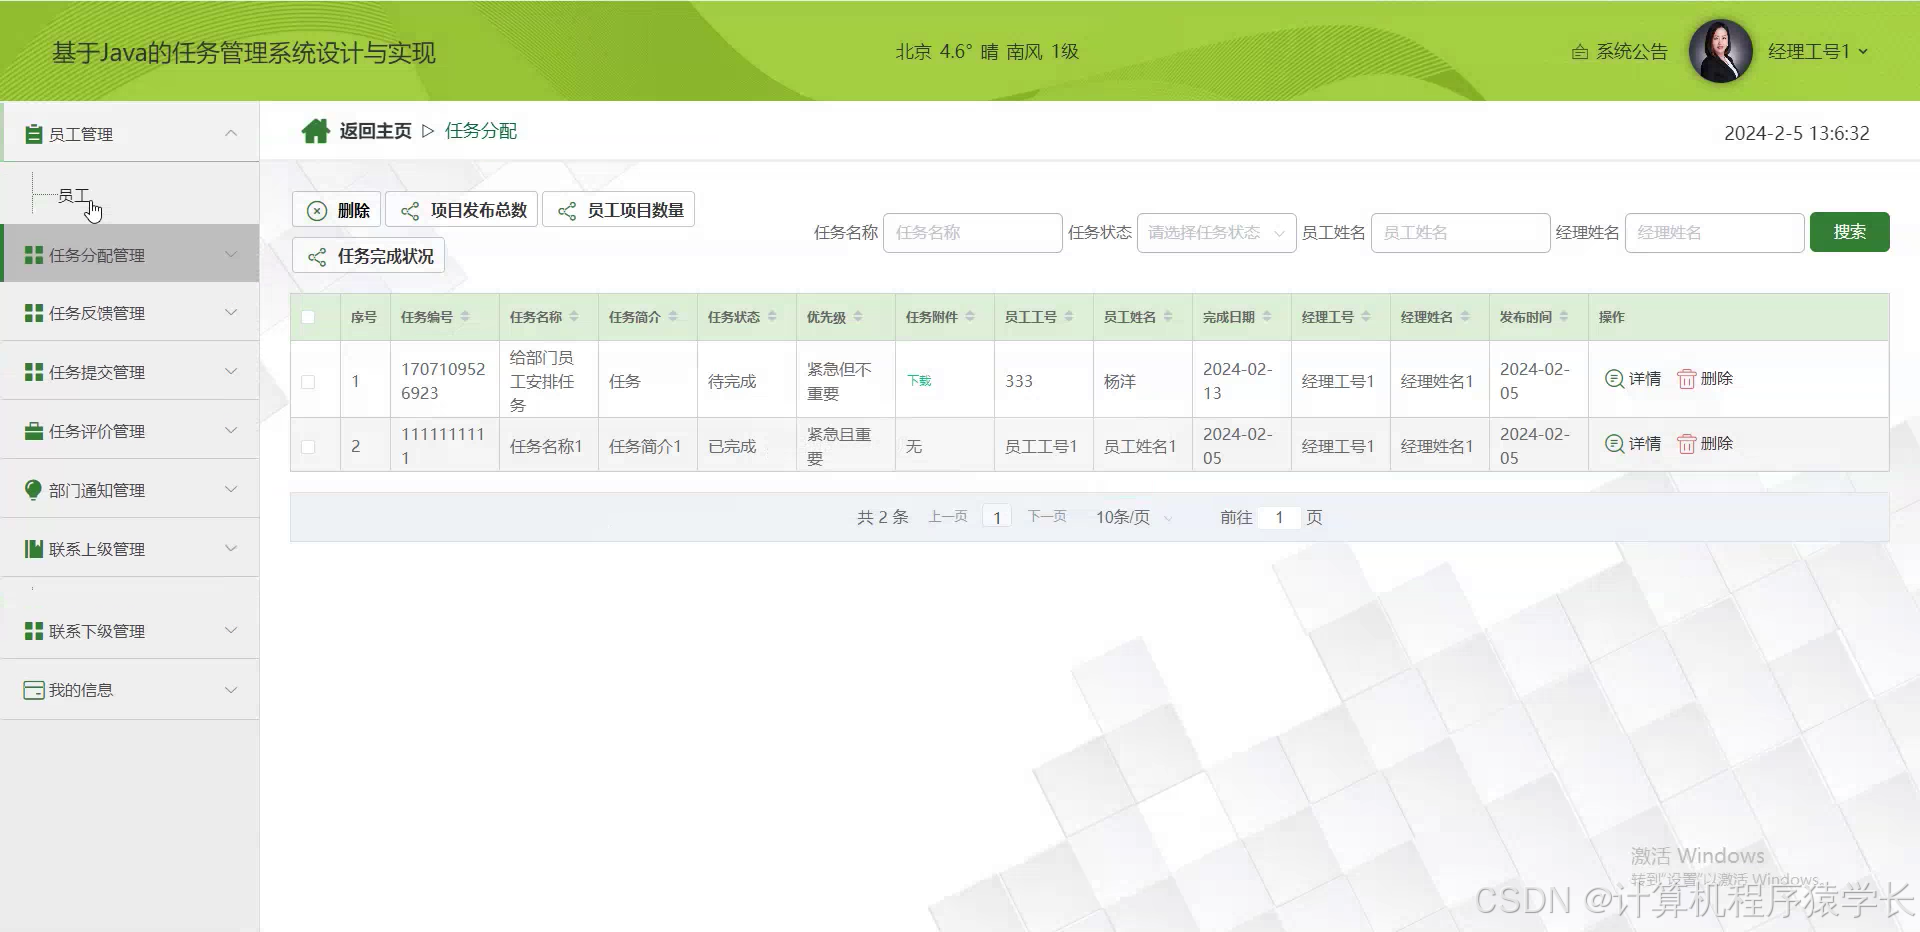Sort by 优先级 column arrows
The width and height of the screenshot is (1920, 932).
coord(858,317)
